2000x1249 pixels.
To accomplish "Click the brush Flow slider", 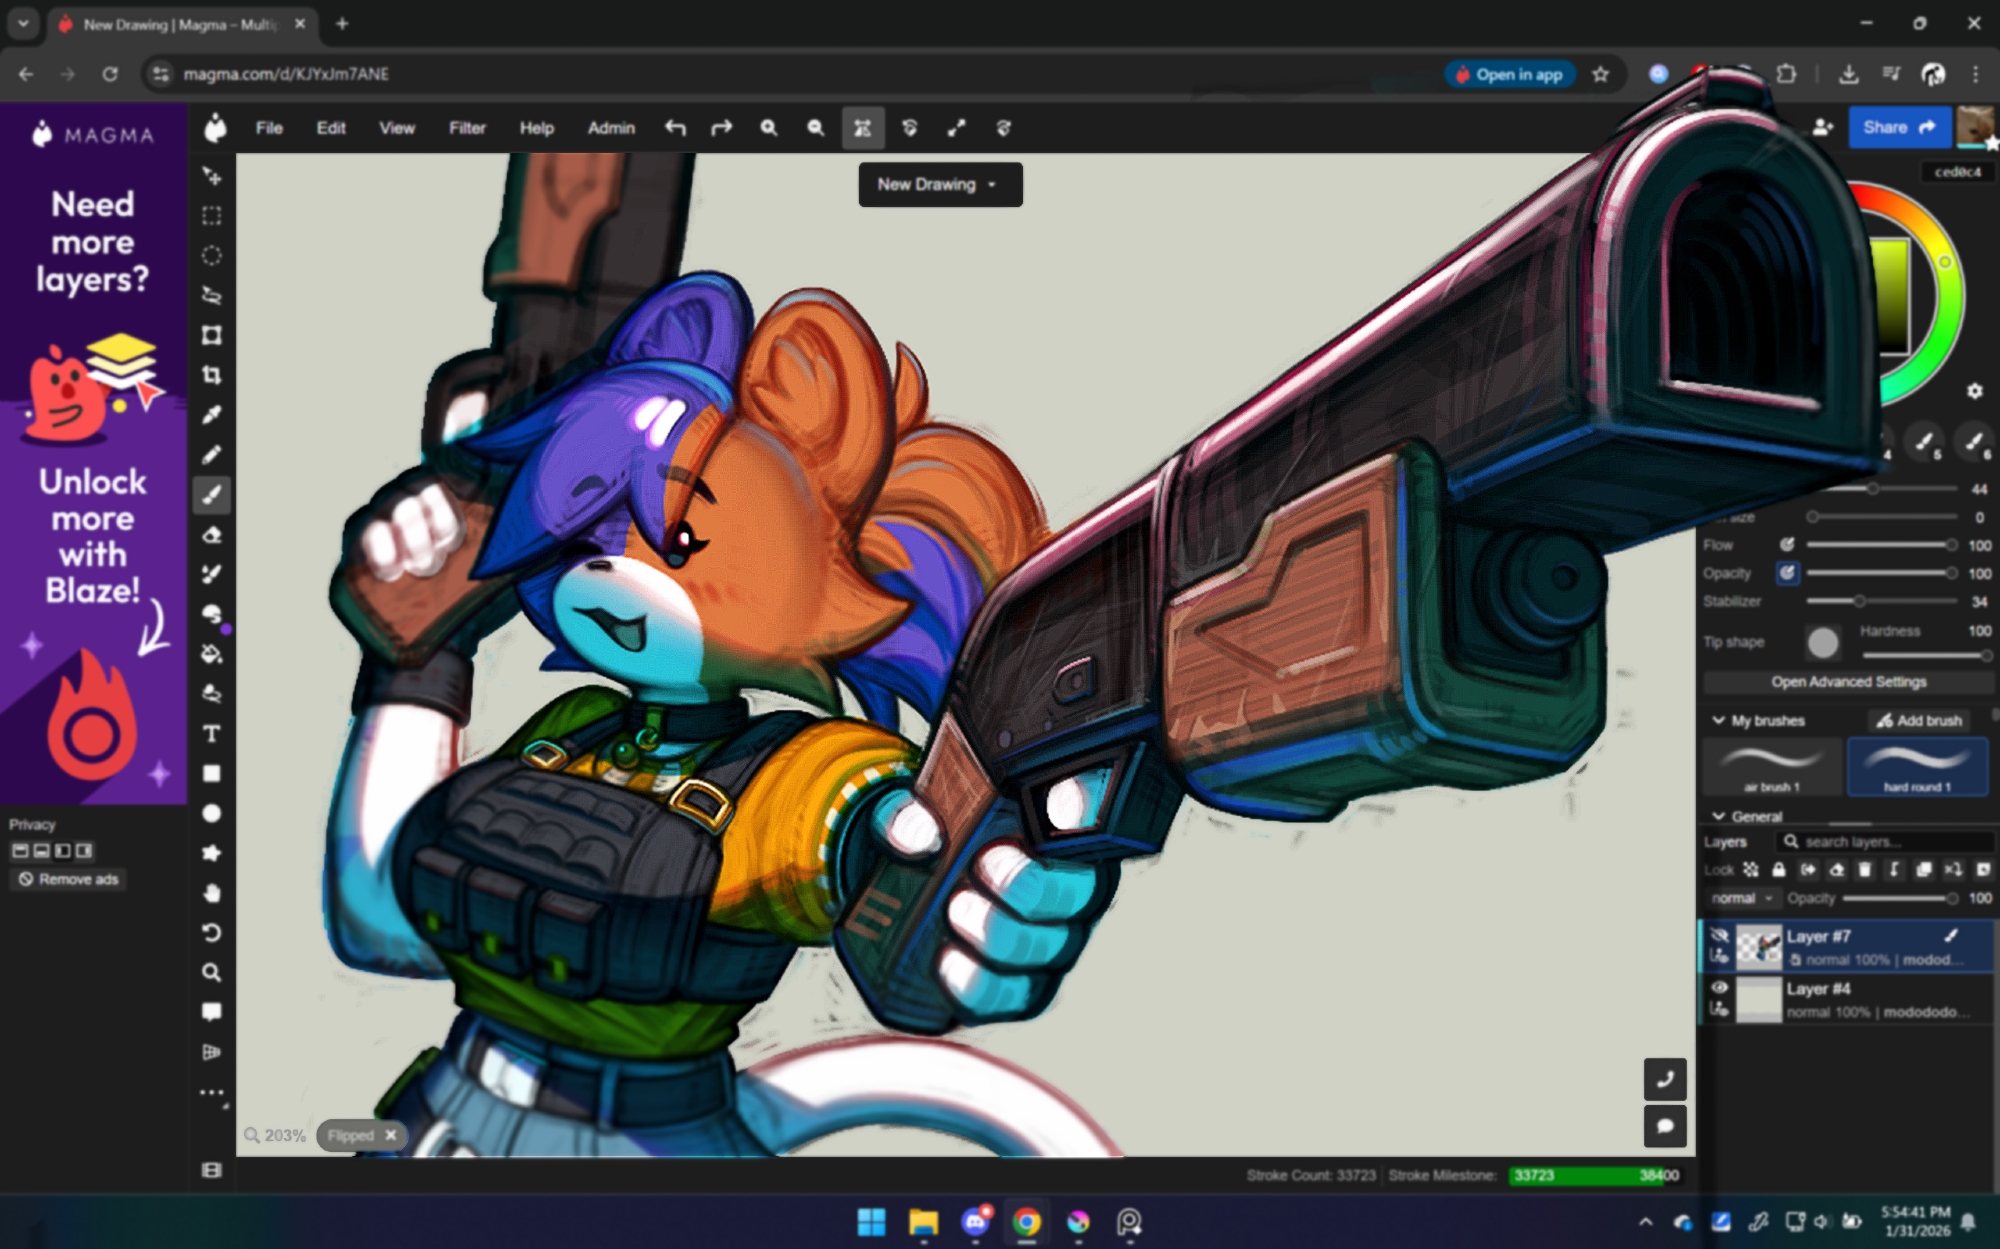I will [1878, 545].
